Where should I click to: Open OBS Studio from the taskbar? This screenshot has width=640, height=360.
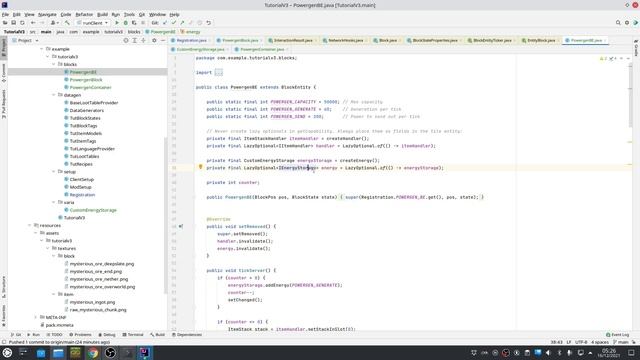110,353
